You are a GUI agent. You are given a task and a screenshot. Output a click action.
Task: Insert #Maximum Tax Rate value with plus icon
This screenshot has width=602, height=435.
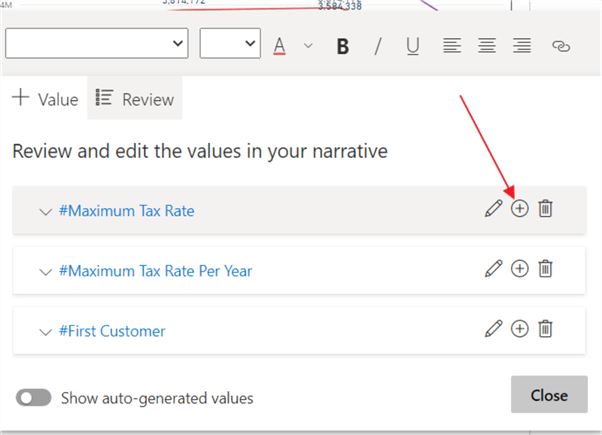[x=519, y=209]
